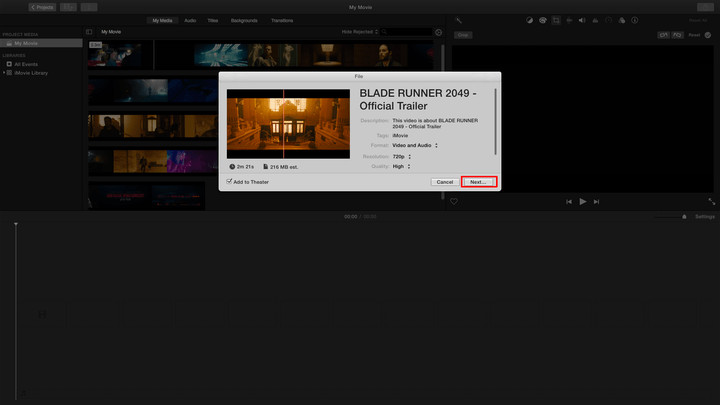Image resolution: width=720 pixels, height=405 pixels.
Task: Open the clip information icon
Action: point(634,20)
